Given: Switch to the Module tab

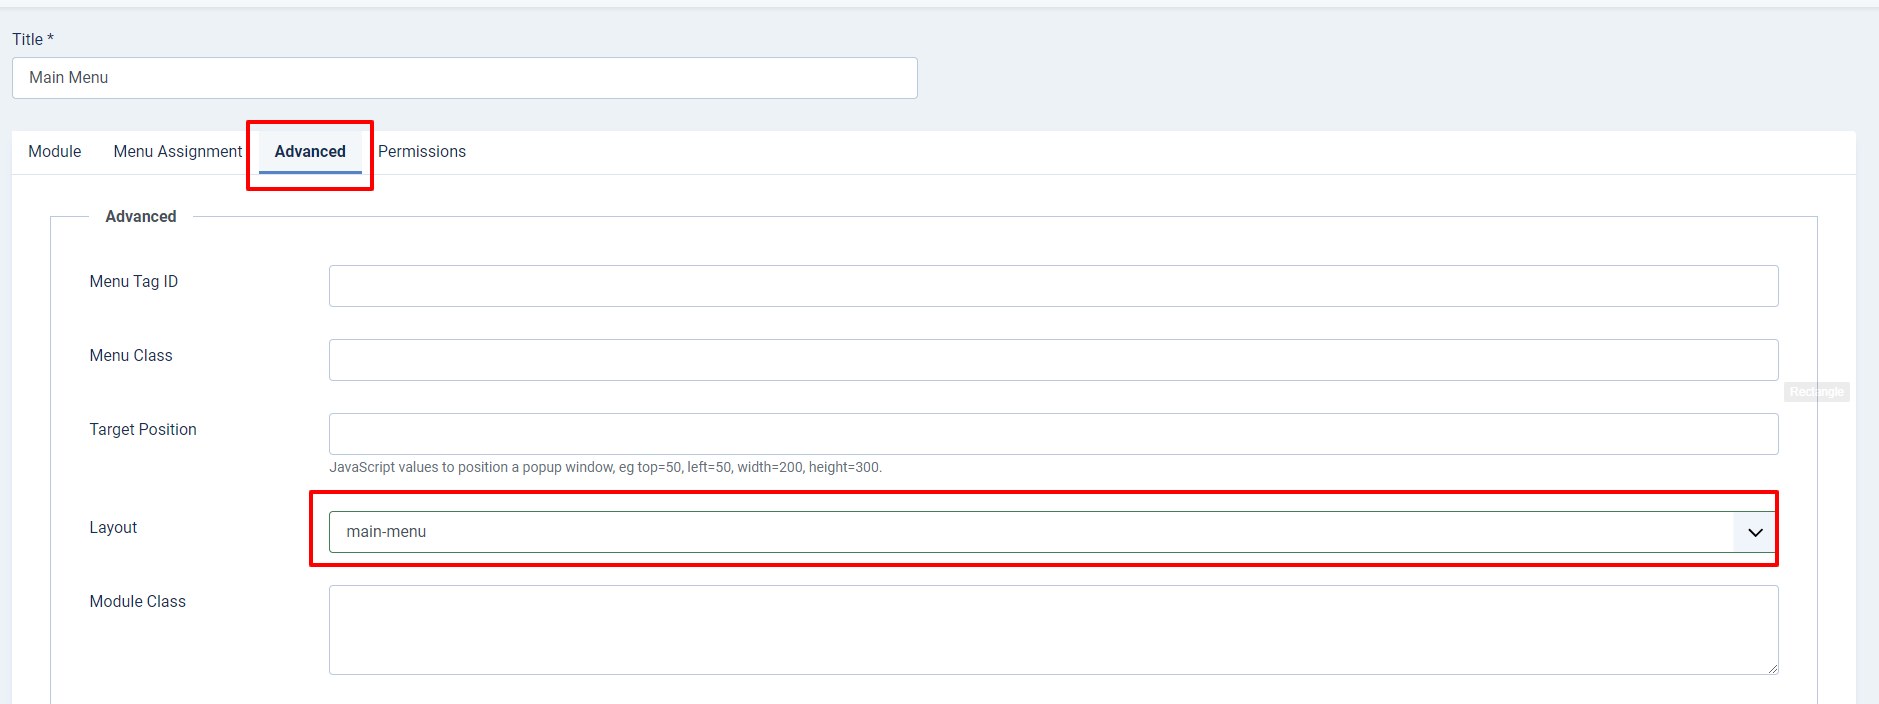Looking at the screenshot, I should 55,152.
